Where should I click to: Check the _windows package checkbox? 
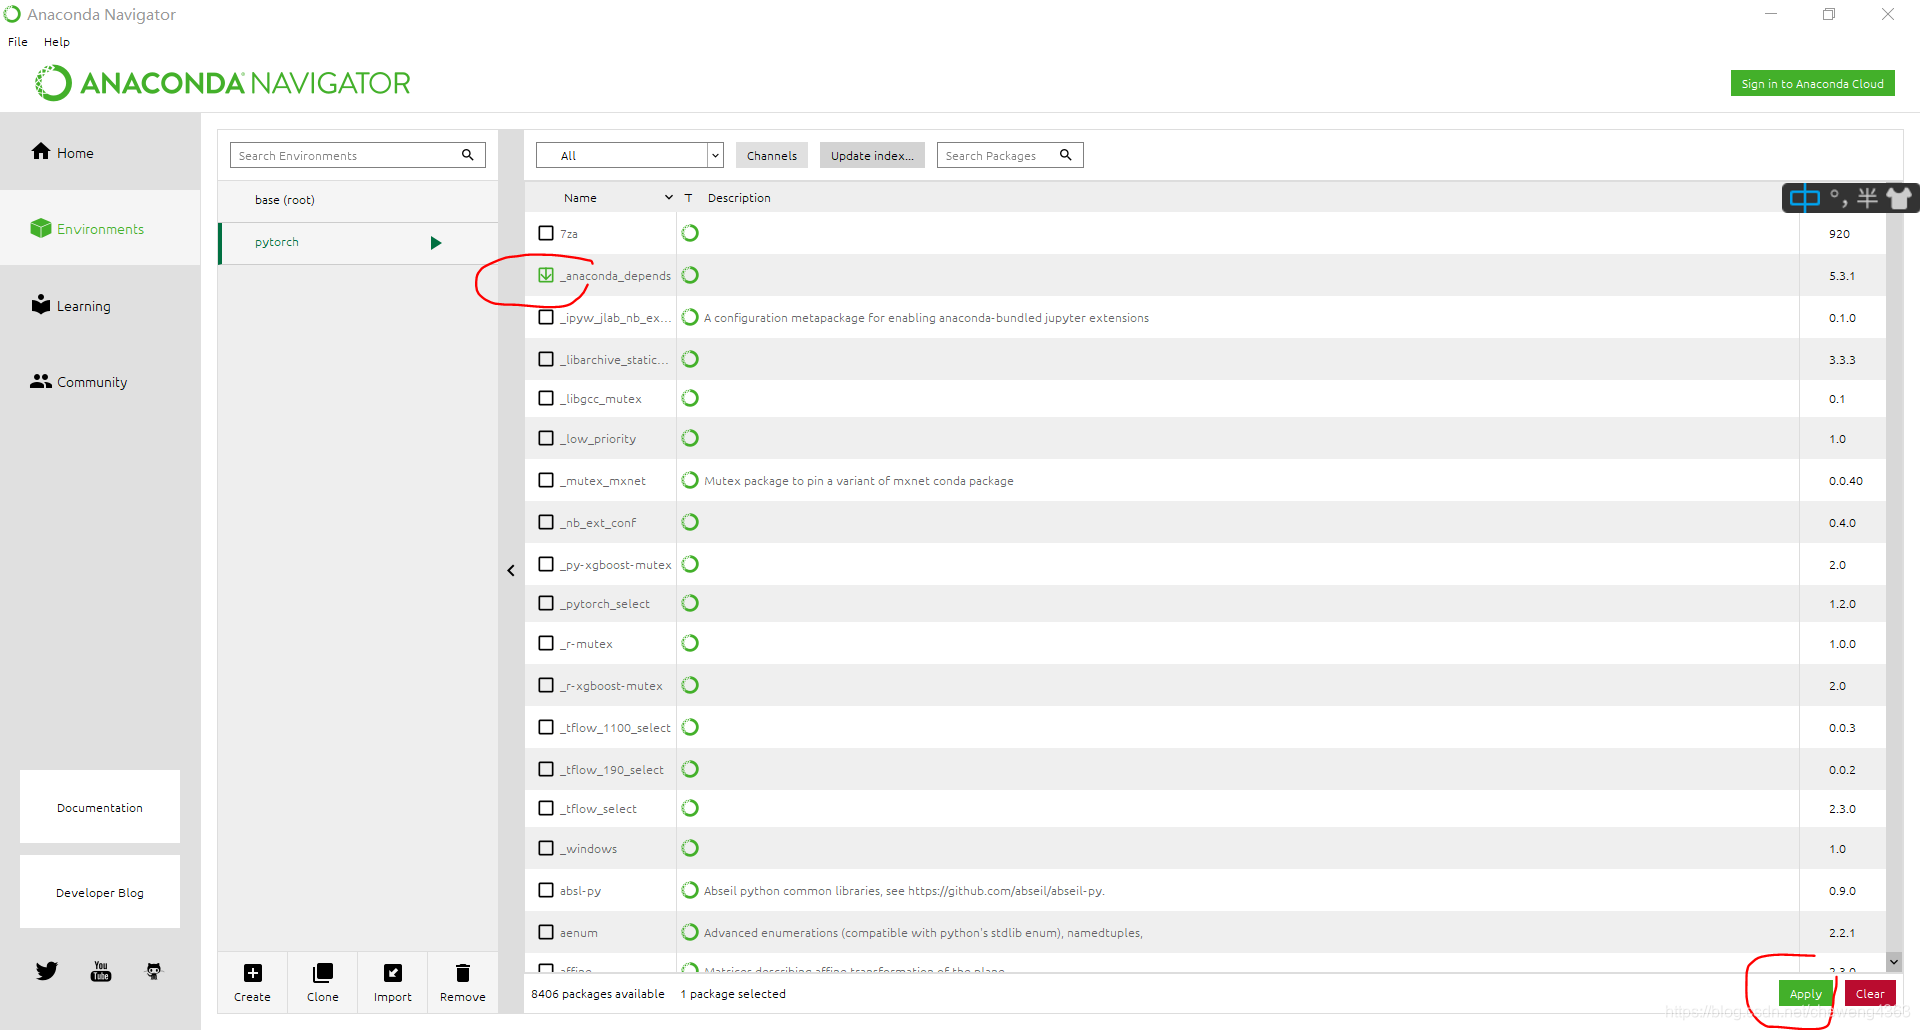[546, 848]
